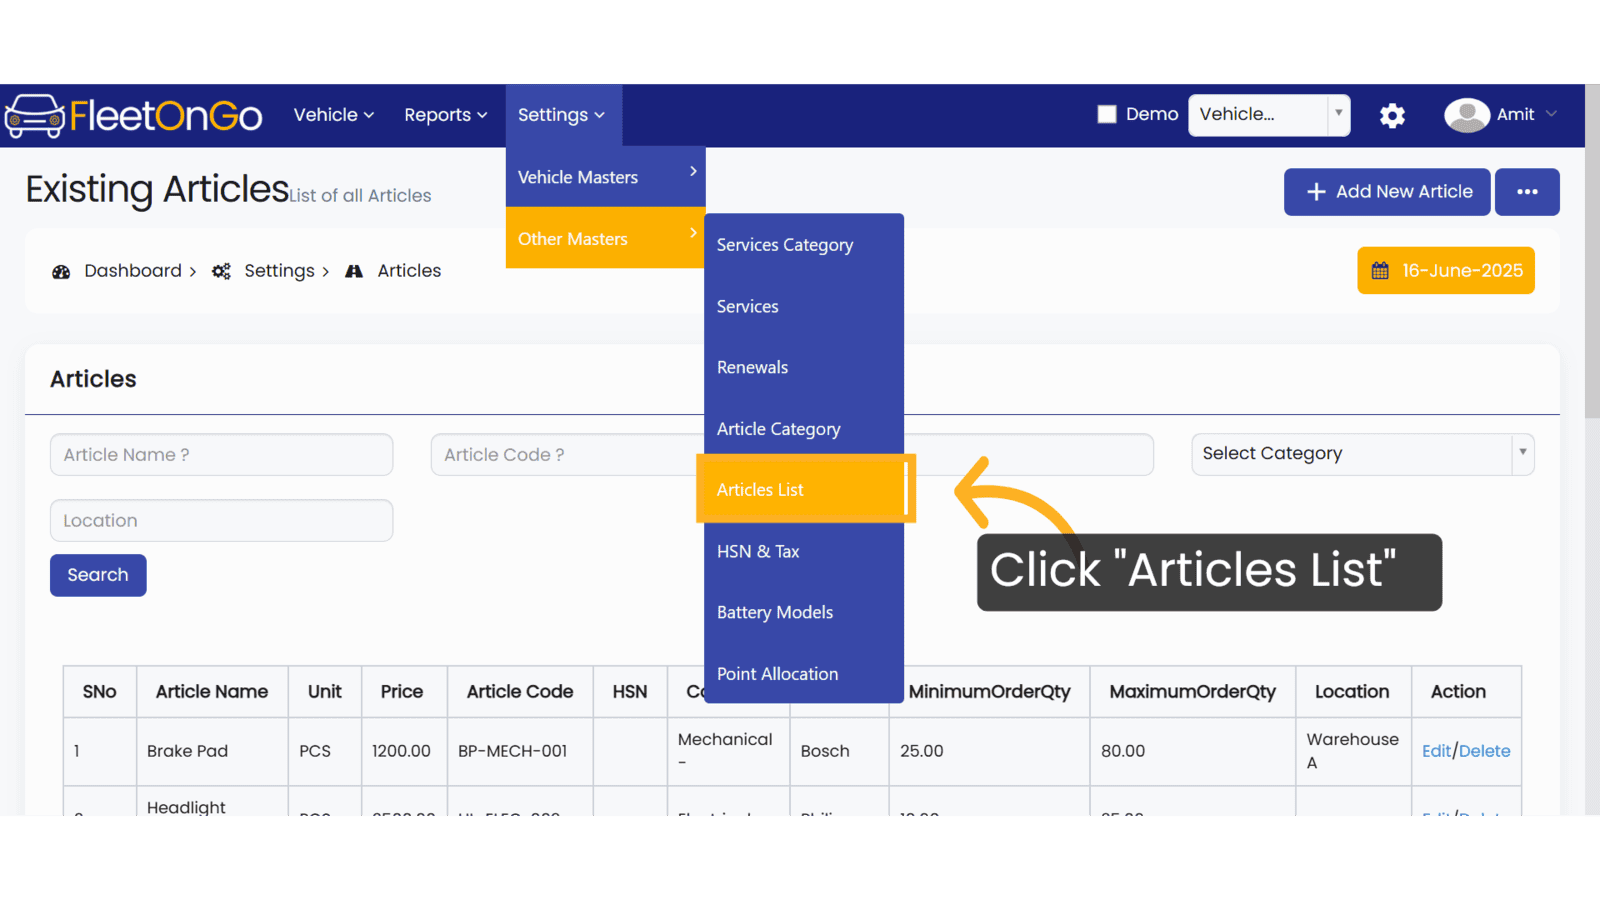Screen dimensions: 1600x900
Task: Click the HSN column header
Action: pos(630,692)
